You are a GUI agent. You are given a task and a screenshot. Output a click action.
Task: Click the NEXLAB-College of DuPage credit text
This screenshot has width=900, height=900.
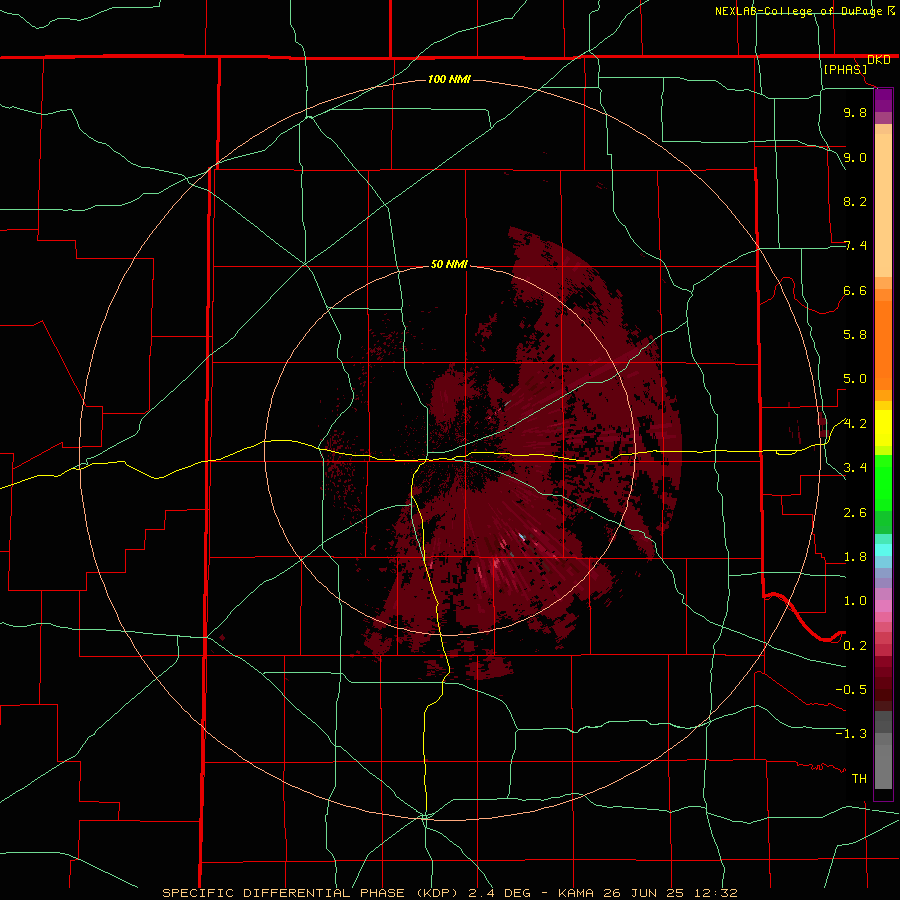coord(799,11)
